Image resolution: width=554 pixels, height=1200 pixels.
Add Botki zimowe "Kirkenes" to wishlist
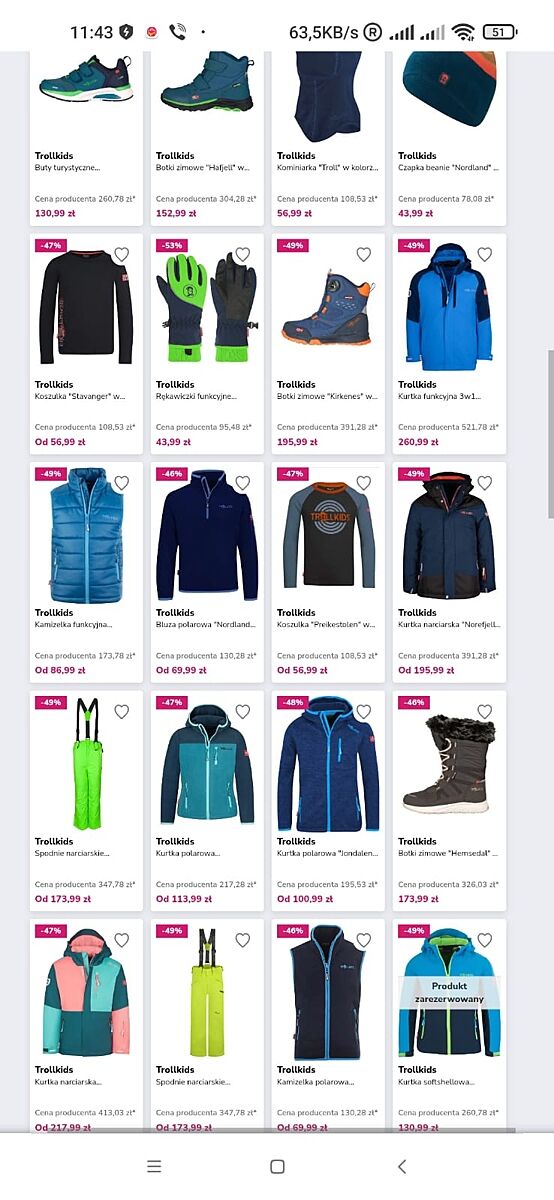[x=363, y=254]
